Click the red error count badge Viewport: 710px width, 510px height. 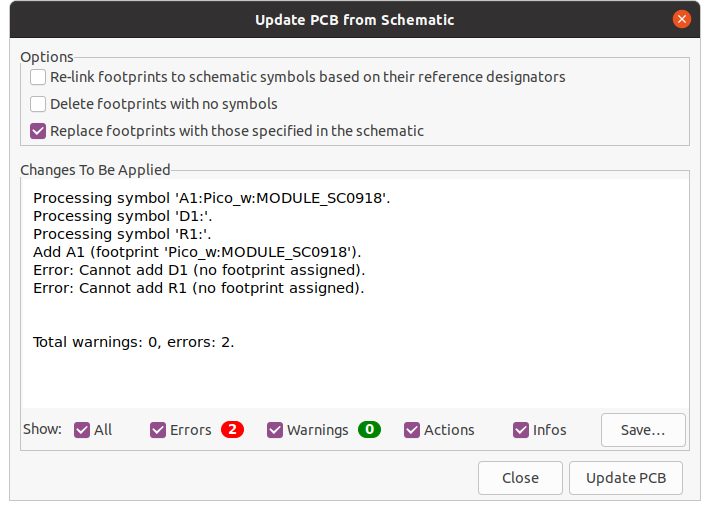pos(233,430)
